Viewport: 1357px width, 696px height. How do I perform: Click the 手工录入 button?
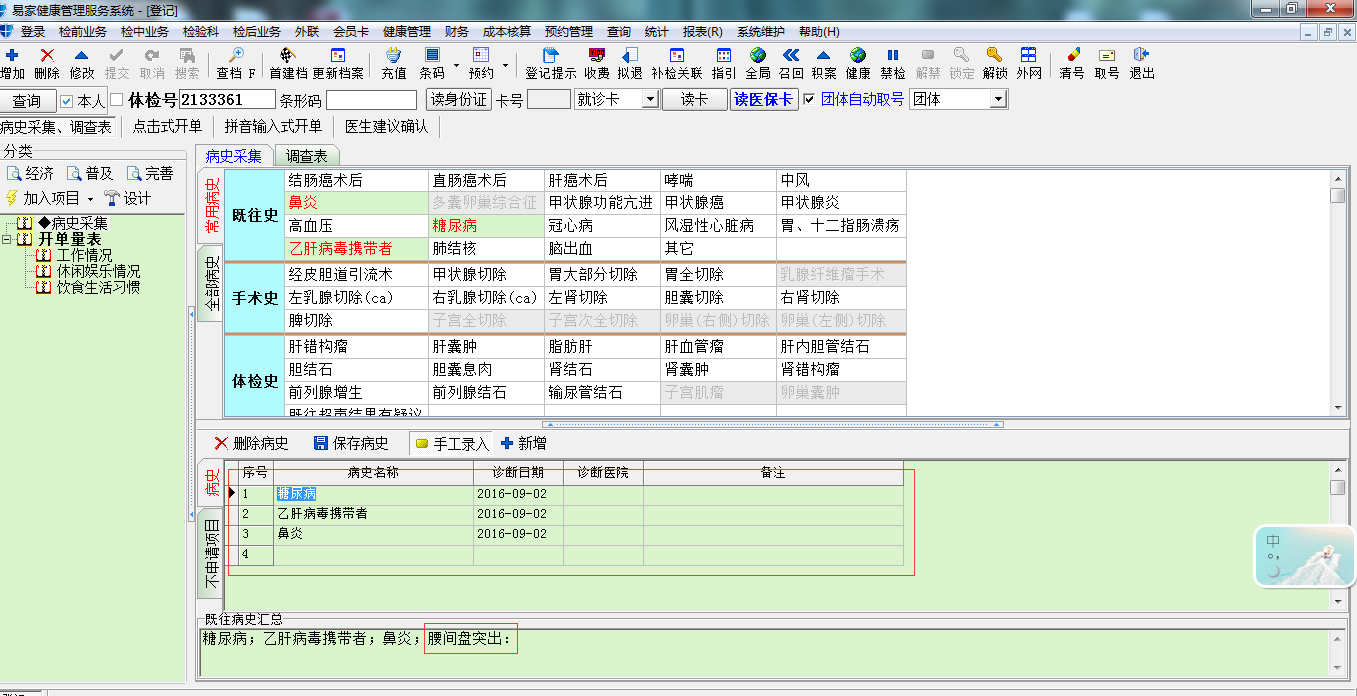click(452, 443)
